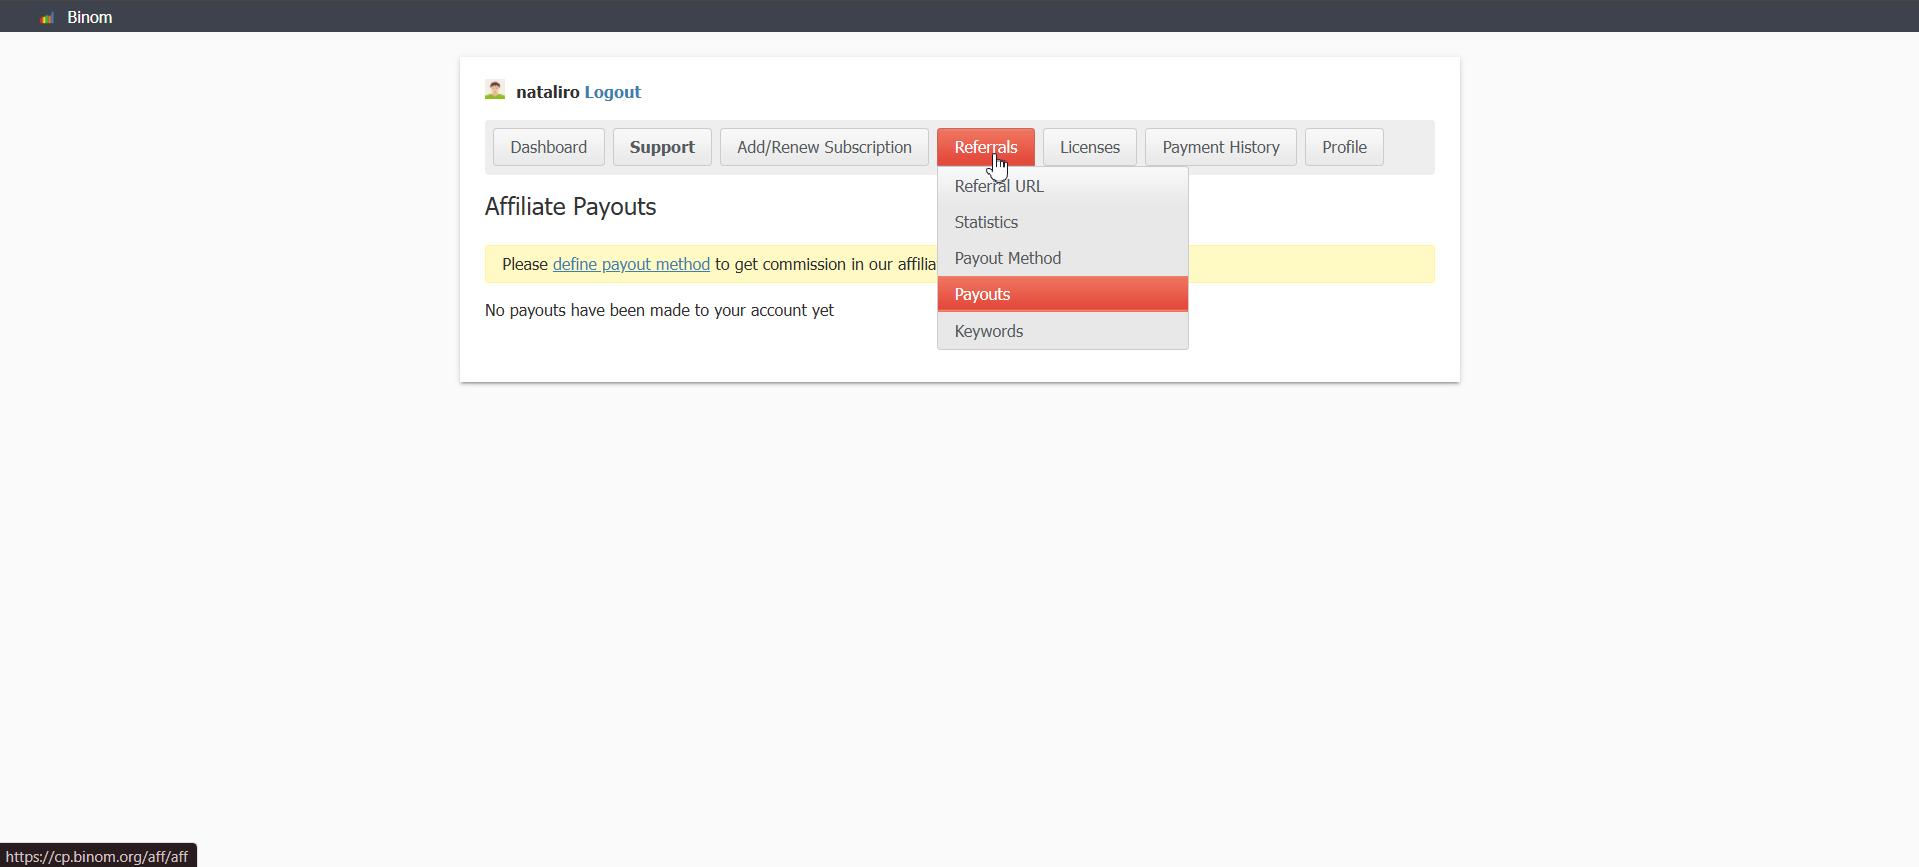View the Payment History page
Screen dimensions: 1919x867
coord(1220,147)
